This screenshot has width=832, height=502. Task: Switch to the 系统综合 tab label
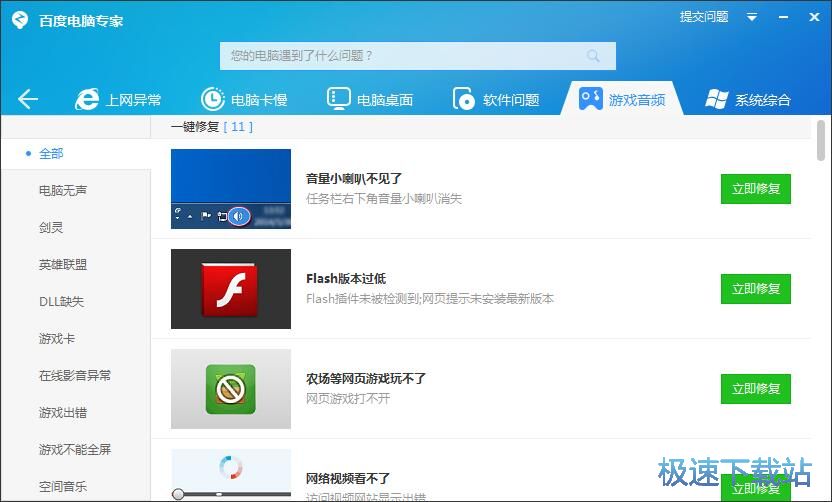762,100
